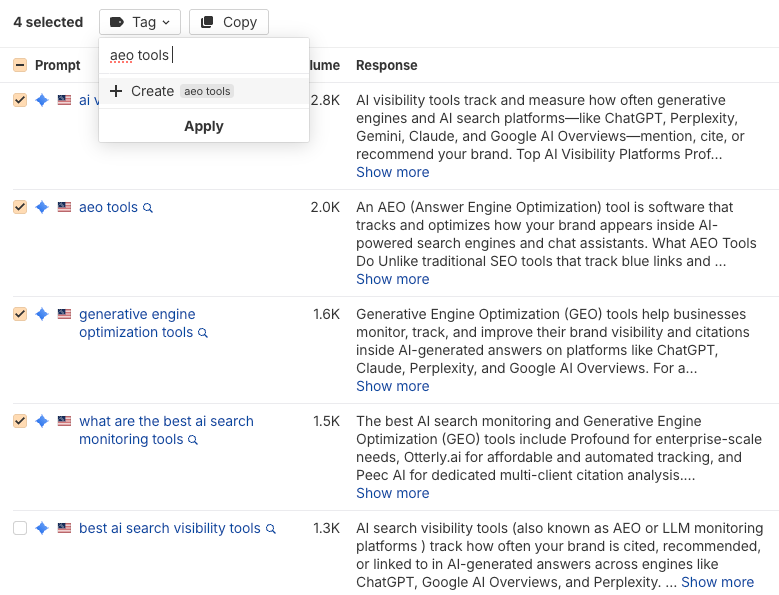The image size is (779, 595).
Task: Click the Response column header
Action: tap(387, 65)
